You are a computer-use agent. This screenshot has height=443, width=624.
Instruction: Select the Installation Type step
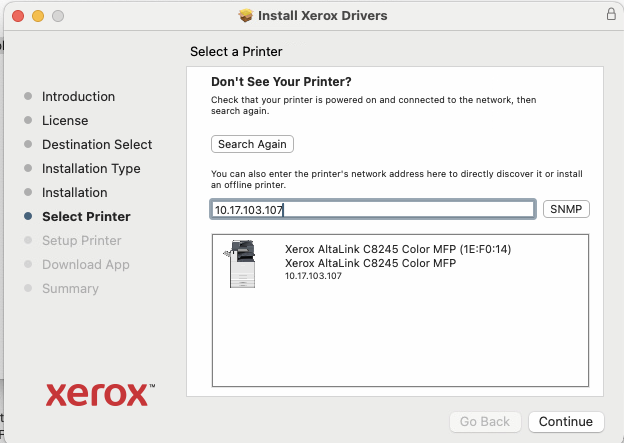pyautogui.click(x=91, y=168)
